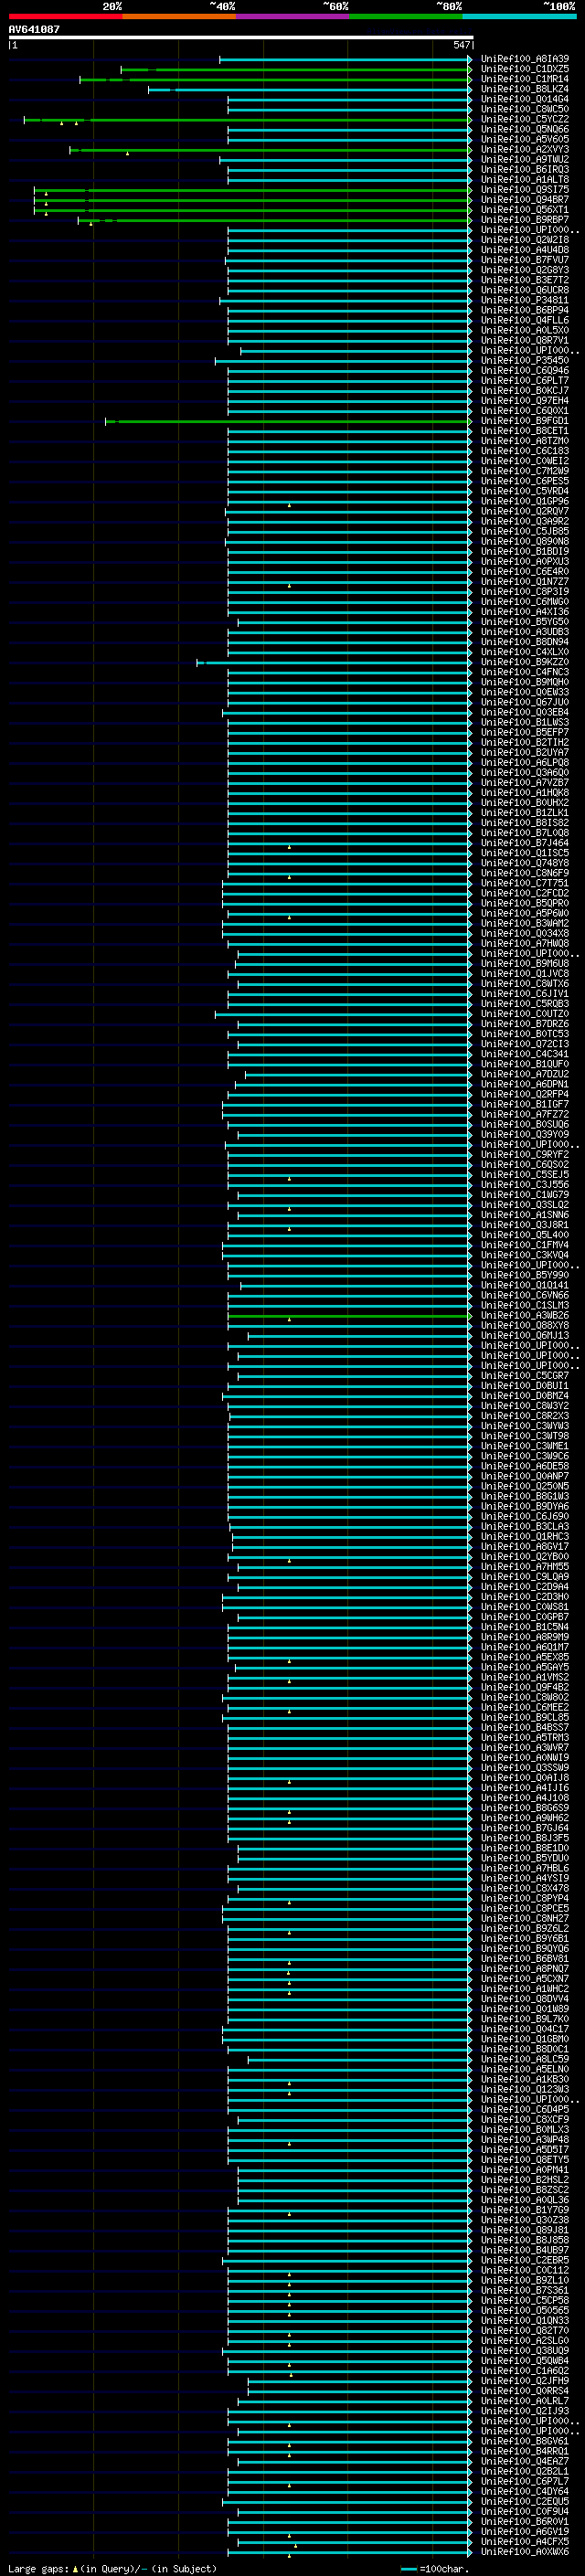Open hit UniRef100_B7J464
This screenshot has width=585, height=2576.
[524, 843]
